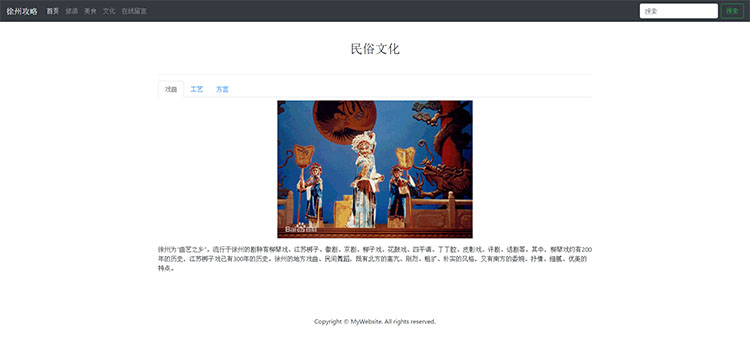Open the 在线留言 page link
The height and width of the screenshot is (360, 750).
[134, 11]
